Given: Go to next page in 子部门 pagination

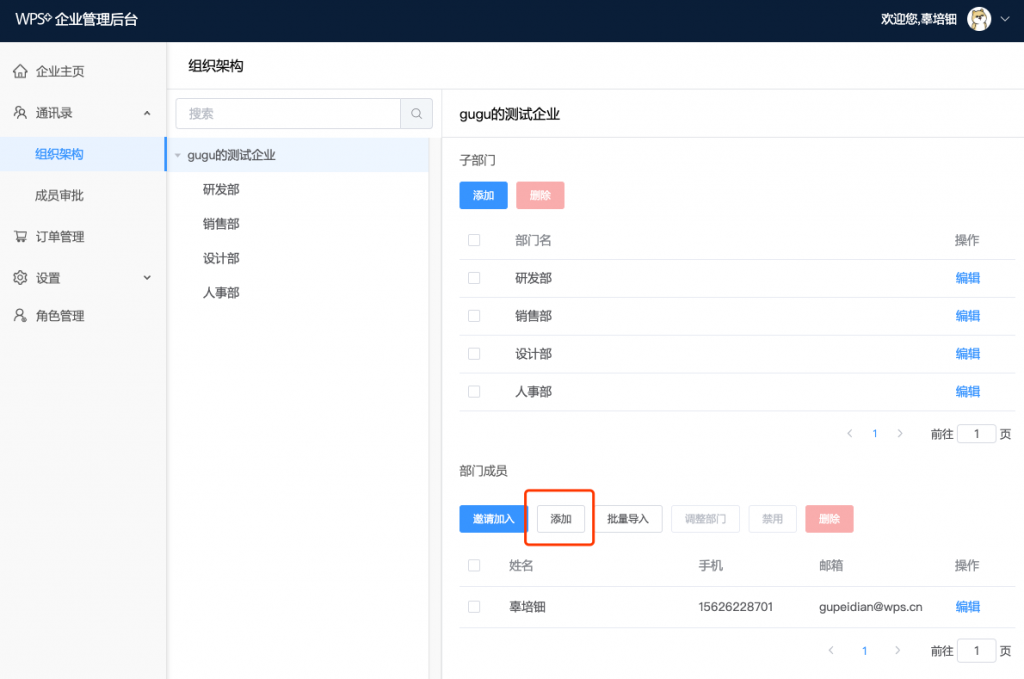Looking at the screenshot, I should tap(900, 434).
